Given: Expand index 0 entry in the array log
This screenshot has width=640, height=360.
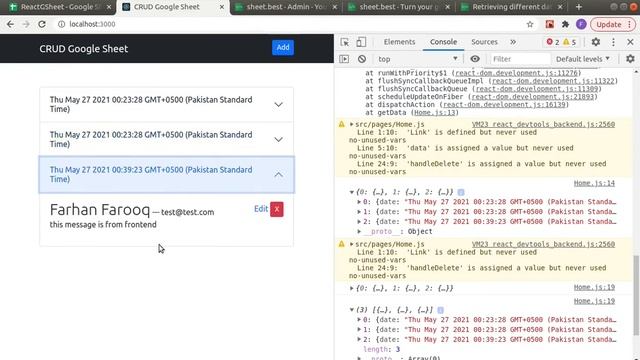Looking at the screenshot, I should [x=359, y=320].
